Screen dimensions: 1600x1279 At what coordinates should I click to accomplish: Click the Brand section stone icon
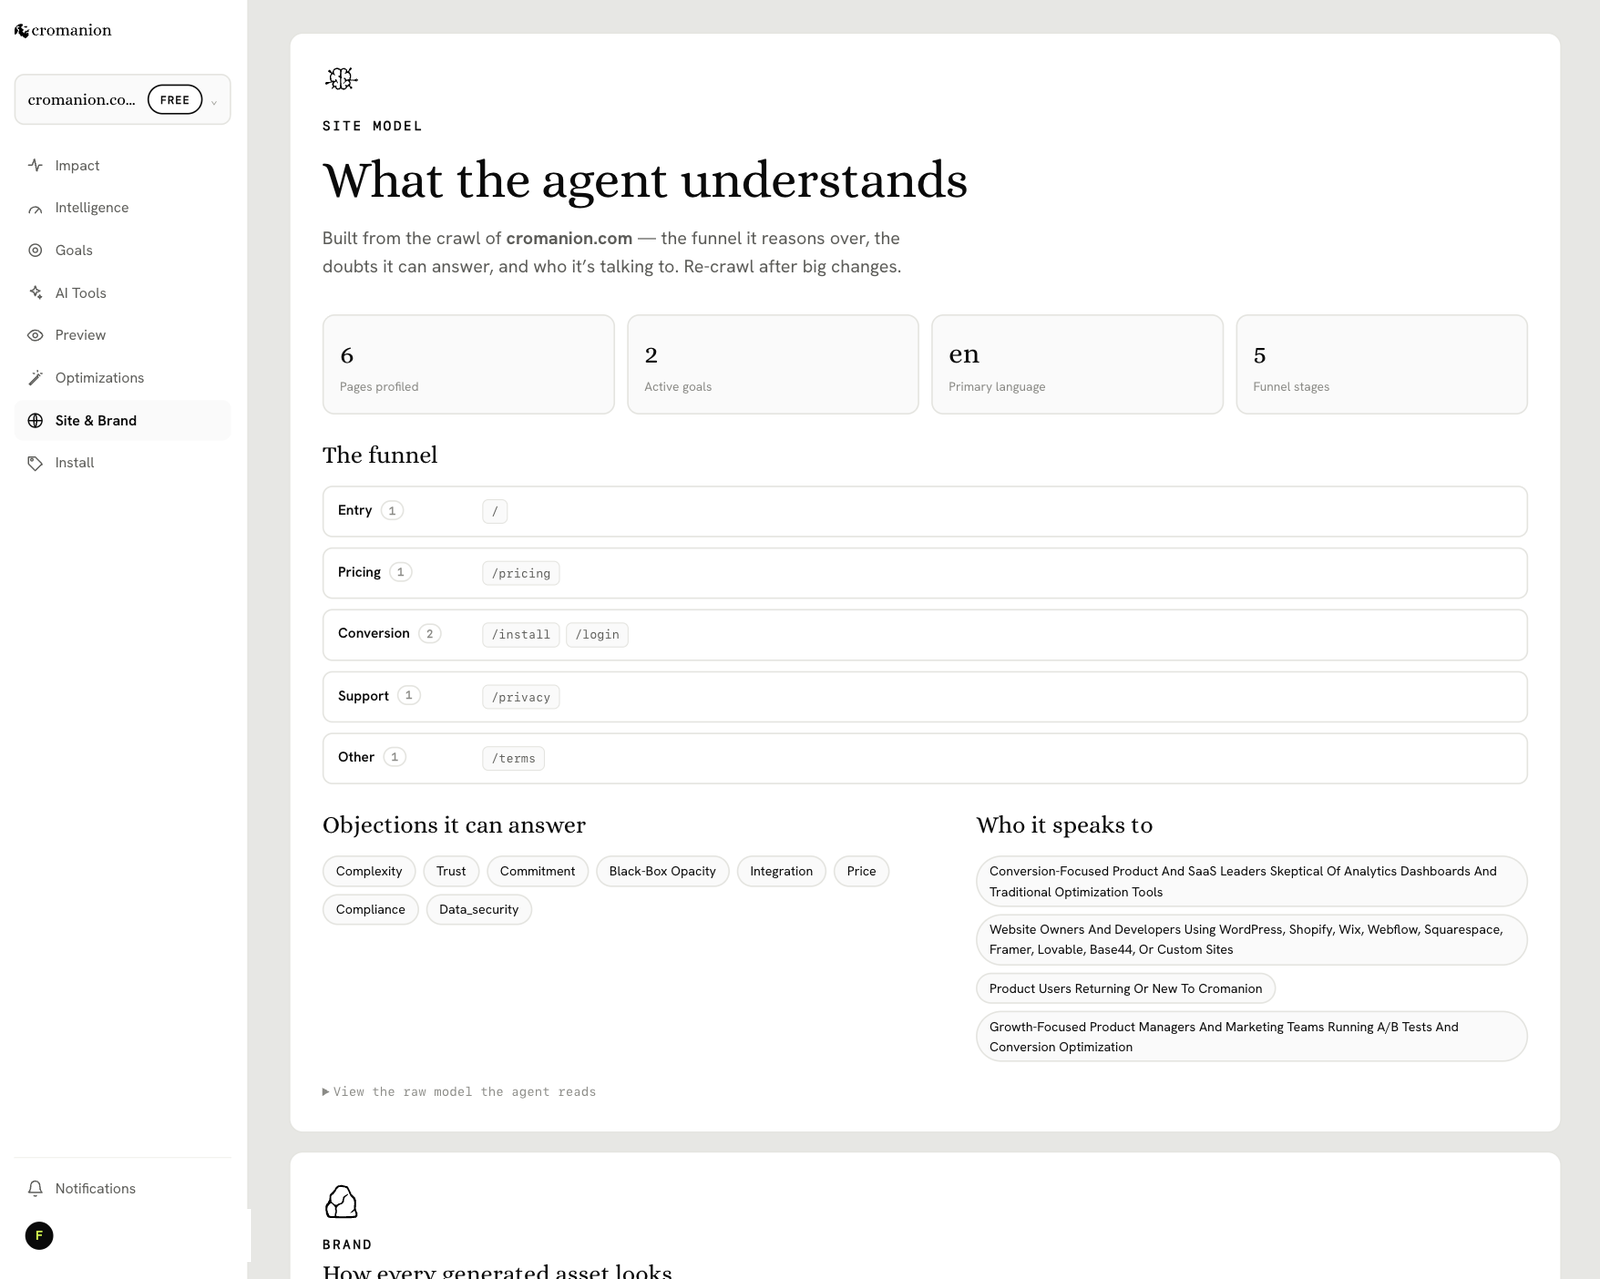[x=341, y=1202]
